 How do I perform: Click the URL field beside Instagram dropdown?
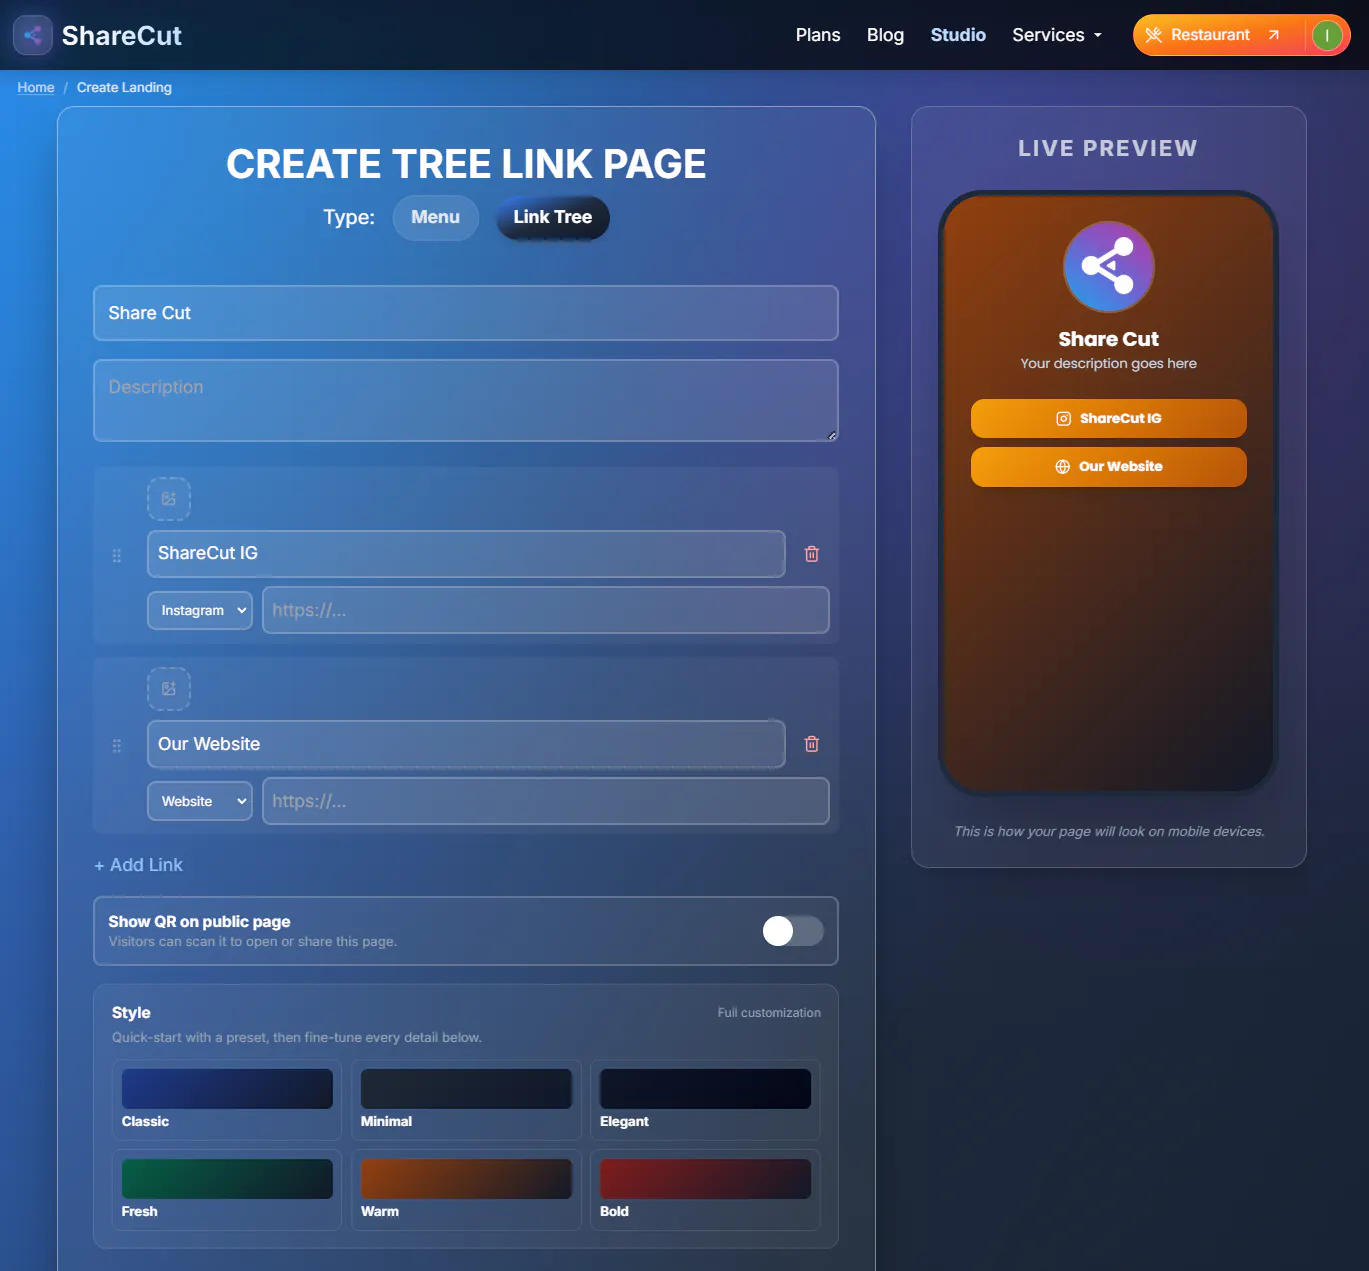click(546, 610)
